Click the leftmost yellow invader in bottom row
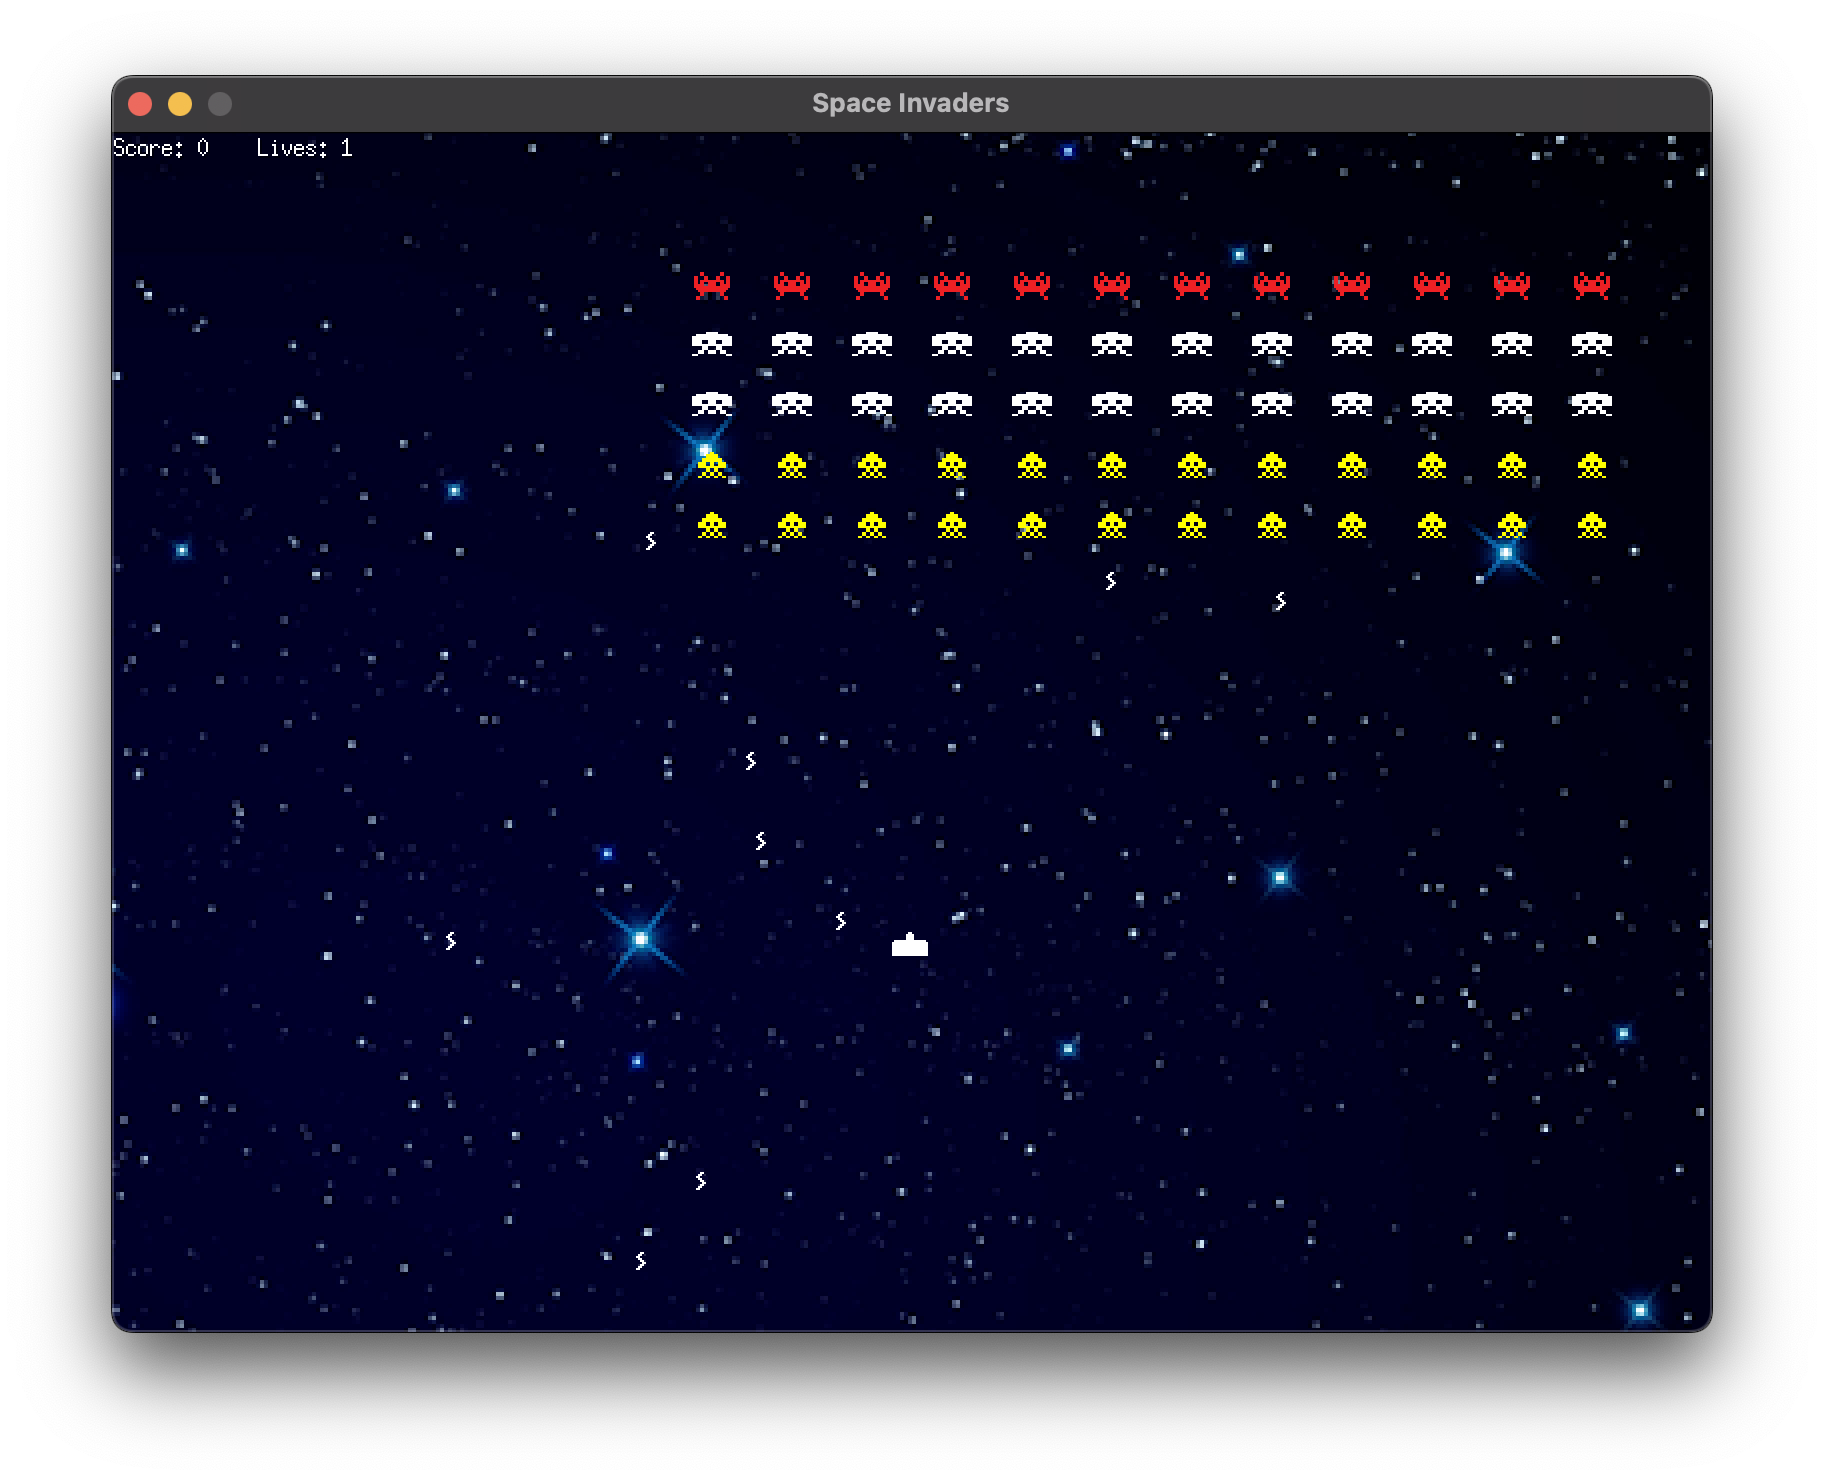 [712, 525]
